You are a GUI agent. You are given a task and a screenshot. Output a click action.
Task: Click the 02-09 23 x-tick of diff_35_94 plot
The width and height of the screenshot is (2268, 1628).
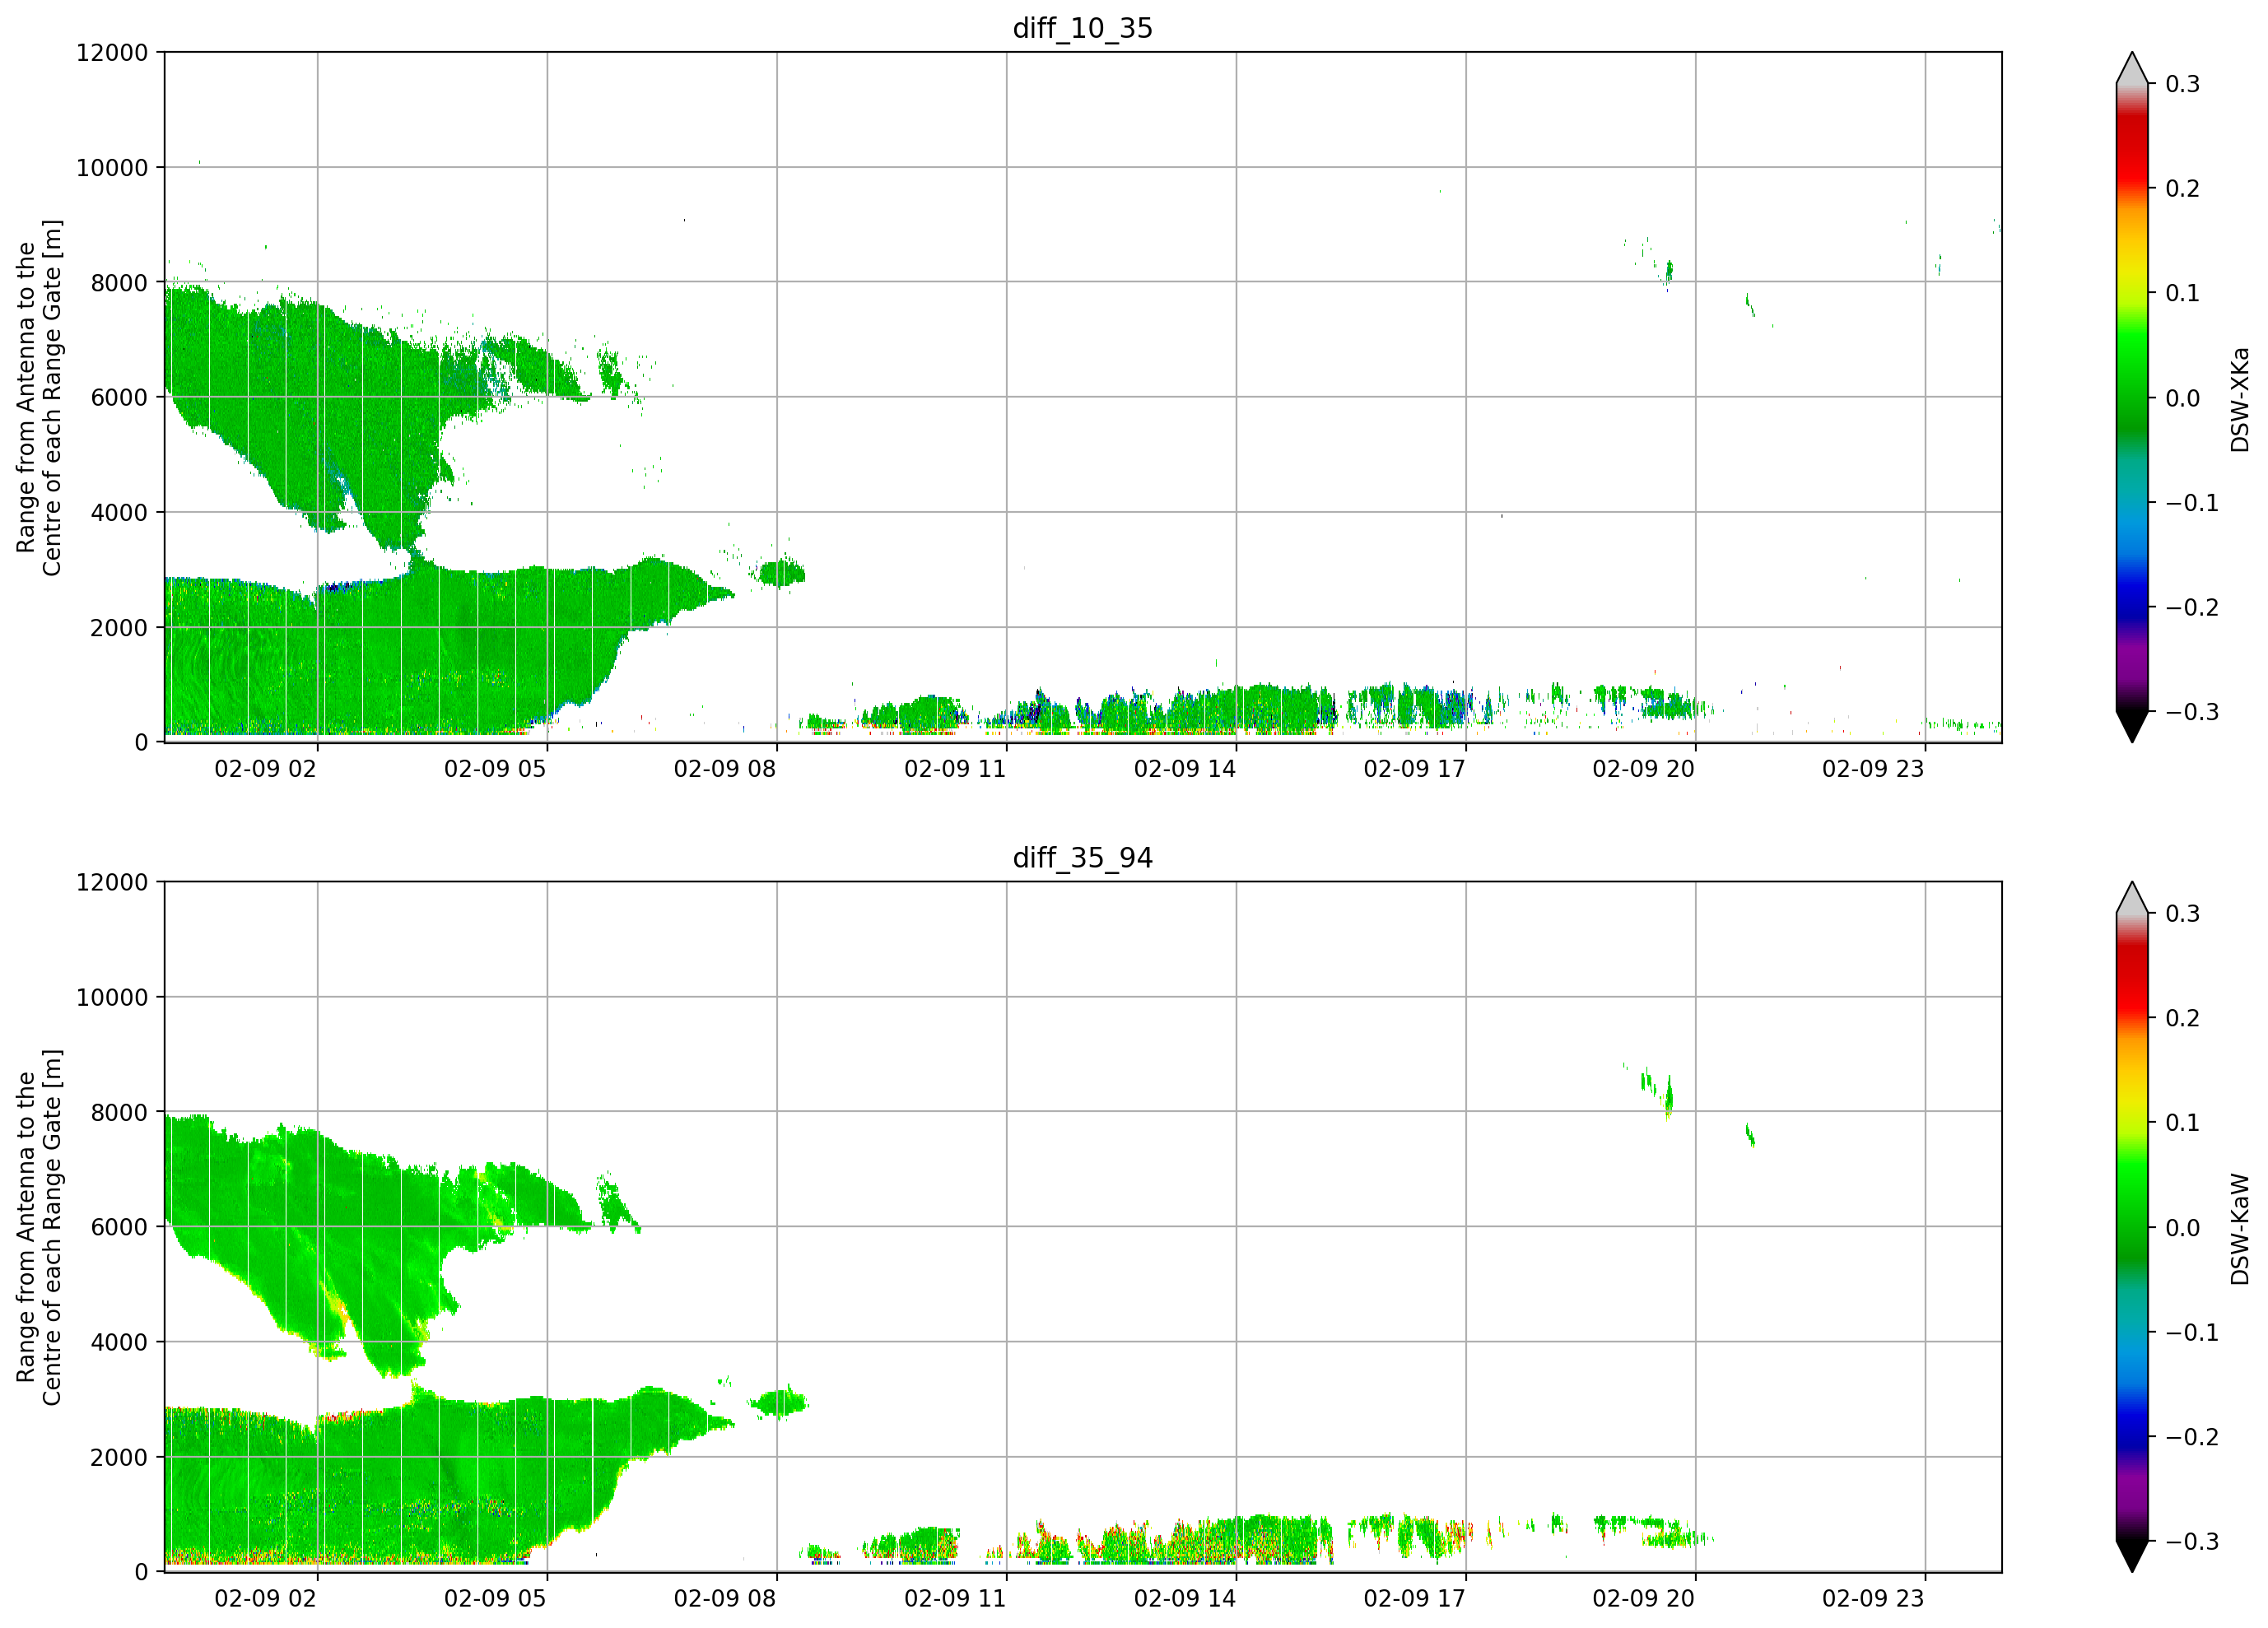[x=1873, y=1598]
